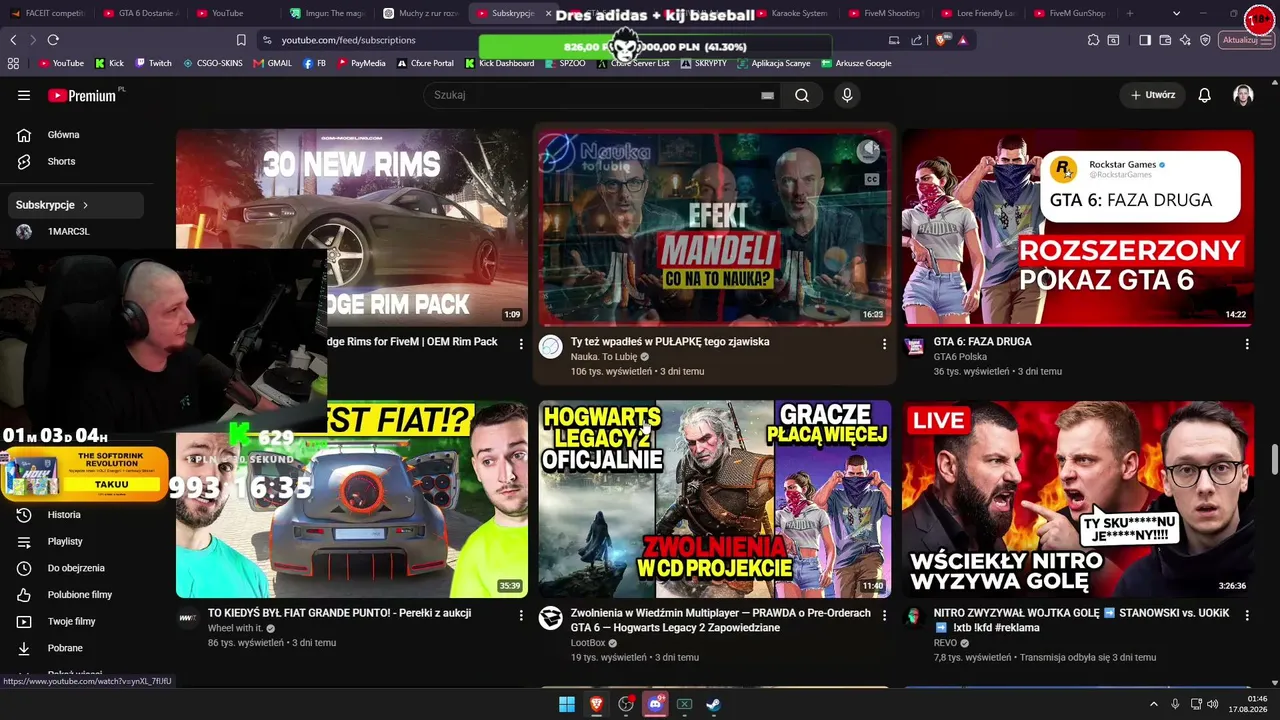The height and width of the screenshot is (720, 1280).
Task: Open the CSGO-SKINS bookmark
Action: point(213,63)
